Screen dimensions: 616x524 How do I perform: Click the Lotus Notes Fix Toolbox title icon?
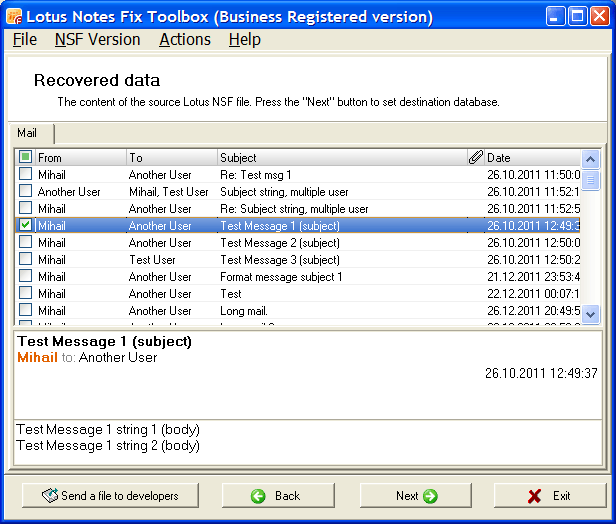[x=15, y=17]
